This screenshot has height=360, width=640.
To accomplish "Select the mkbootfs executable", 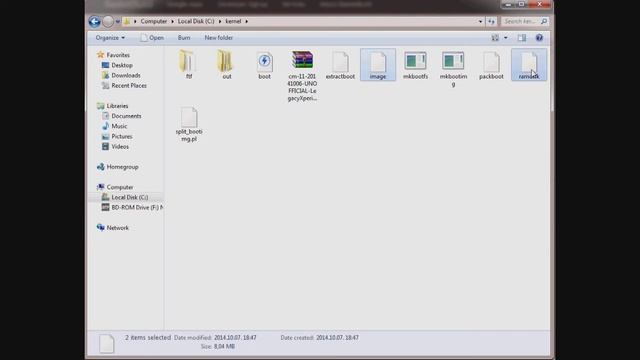I will pyautogui.click(x=416, y=64).
